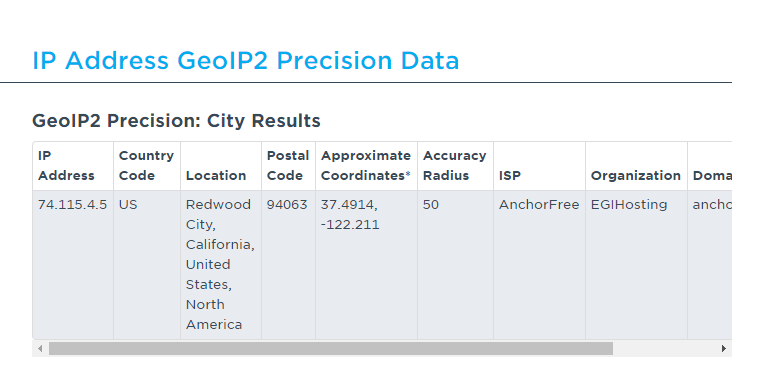Click the left scroll arrow of the table scrollbar
The image size is (765, 374).
pos(40,349)
